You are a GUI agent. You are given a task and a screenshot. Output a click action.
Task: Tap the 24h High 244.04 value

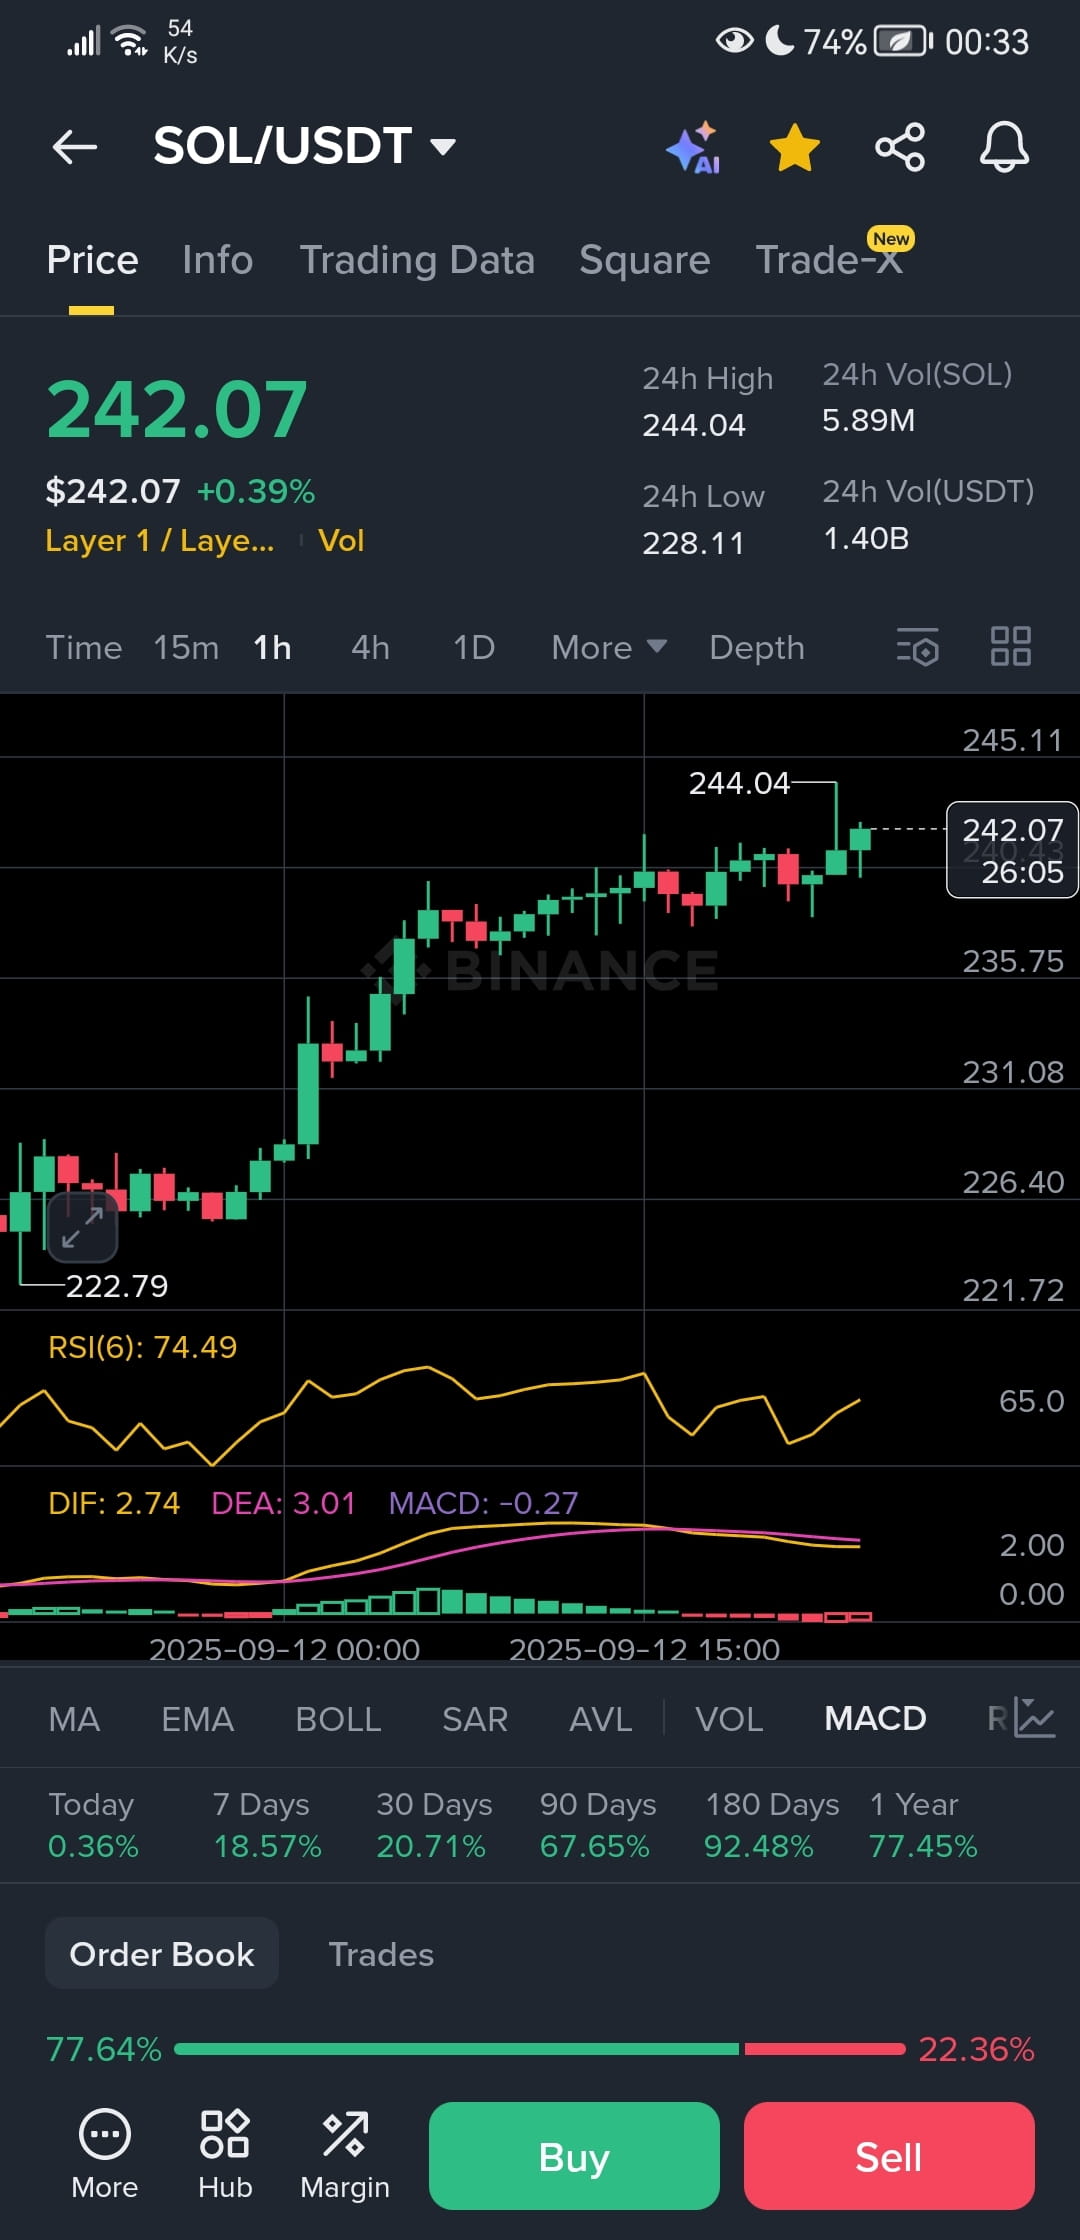[x=694, y=425]
